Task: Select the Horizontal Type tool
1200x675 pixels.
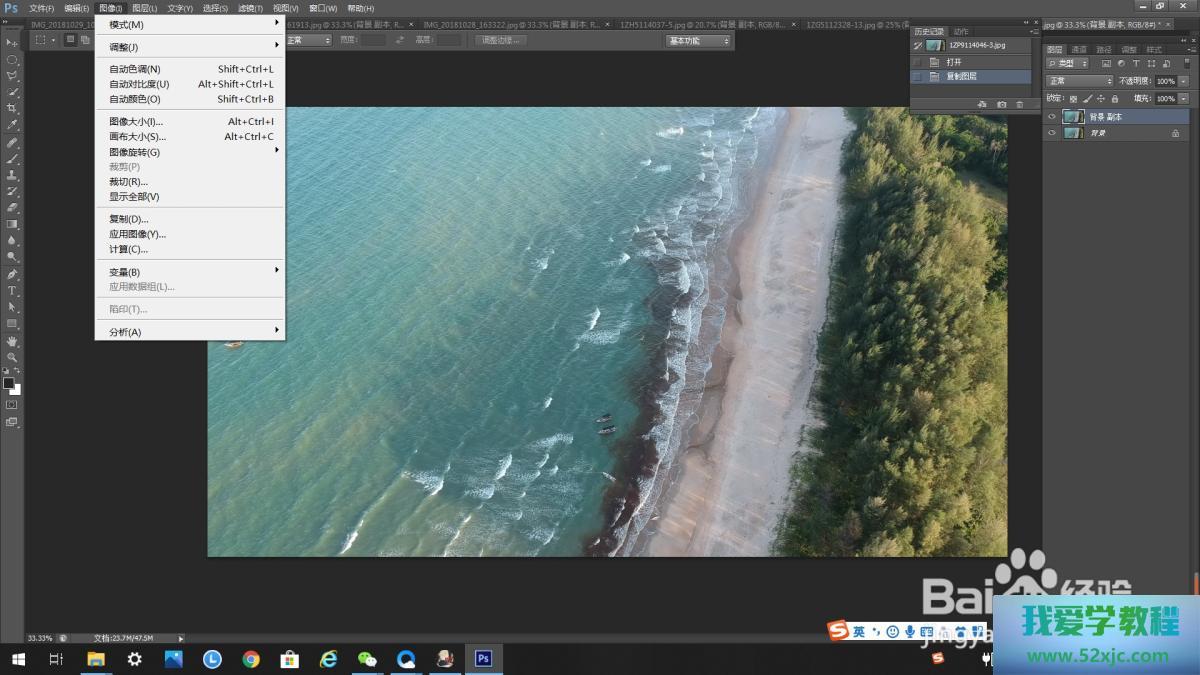Action: [12, 290]
